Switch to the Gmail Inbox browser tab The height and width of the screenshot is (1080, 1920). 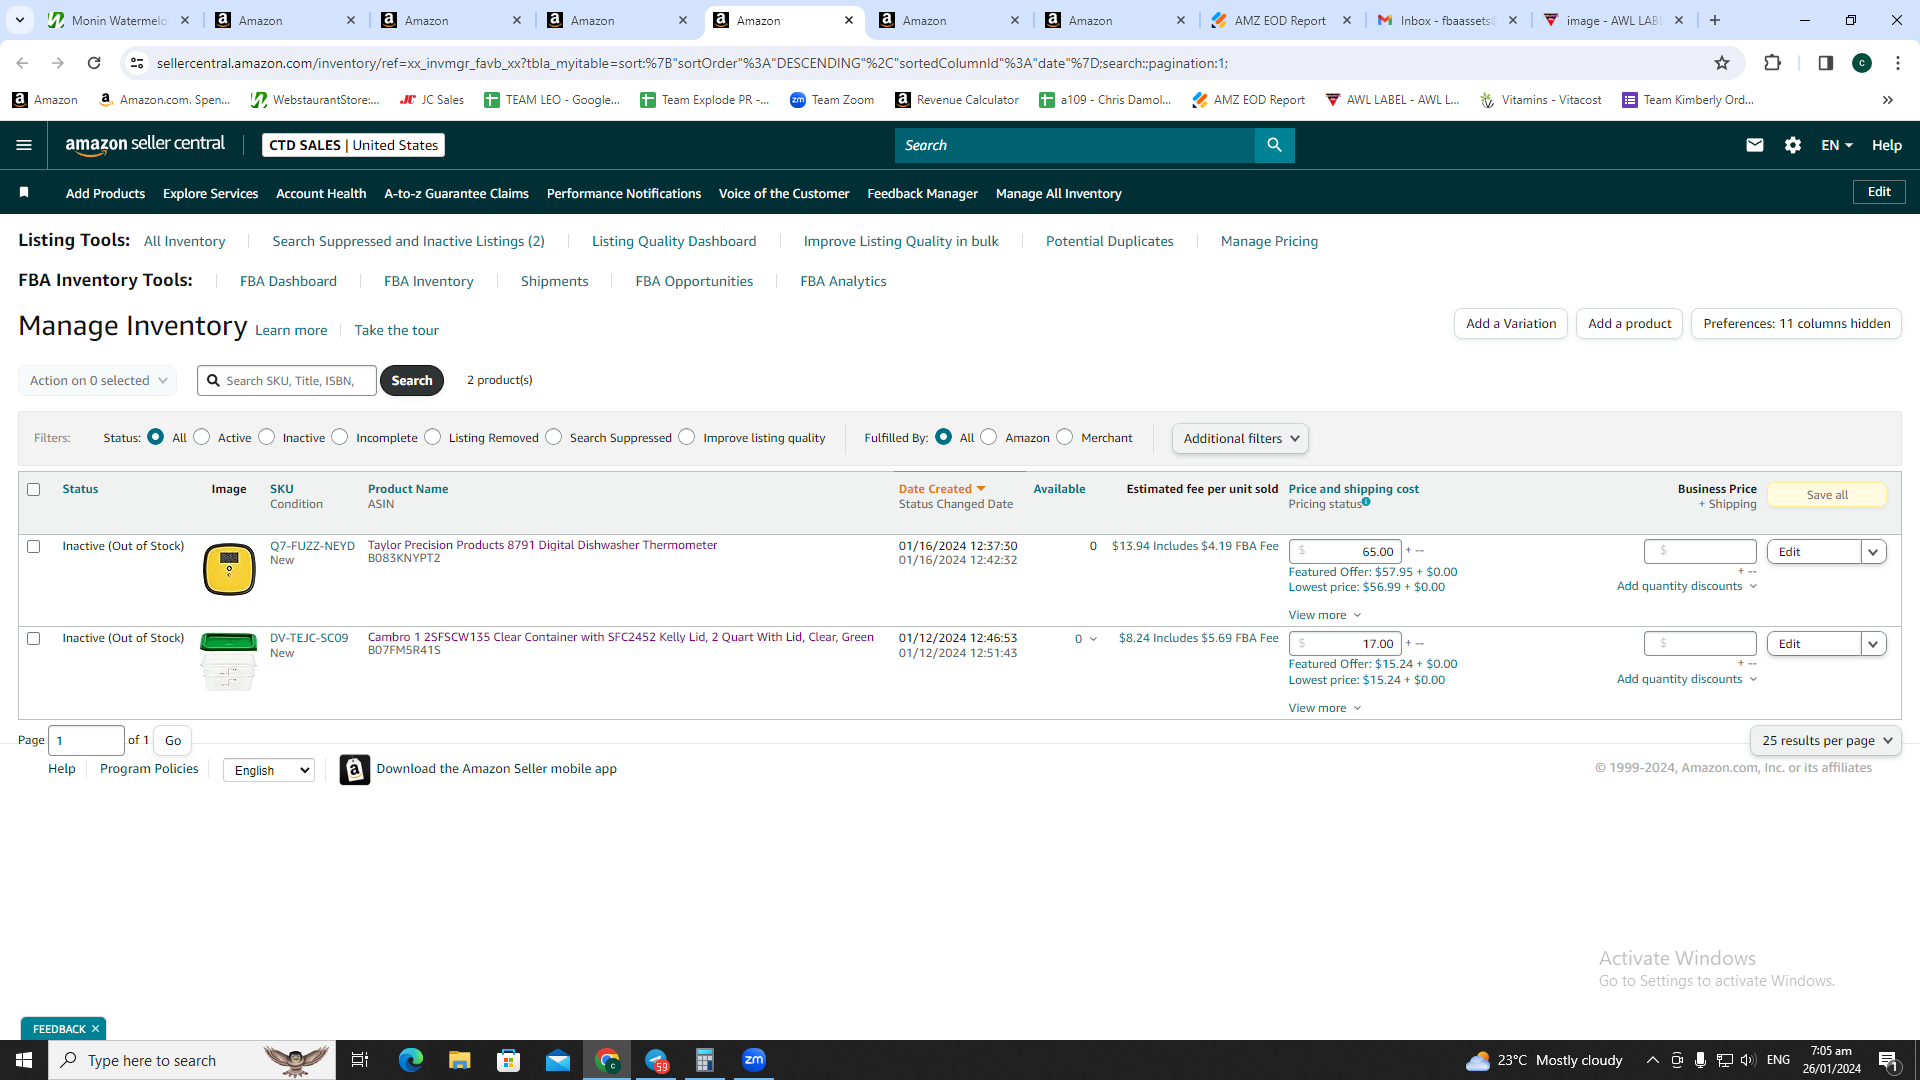click(1447, 20)
